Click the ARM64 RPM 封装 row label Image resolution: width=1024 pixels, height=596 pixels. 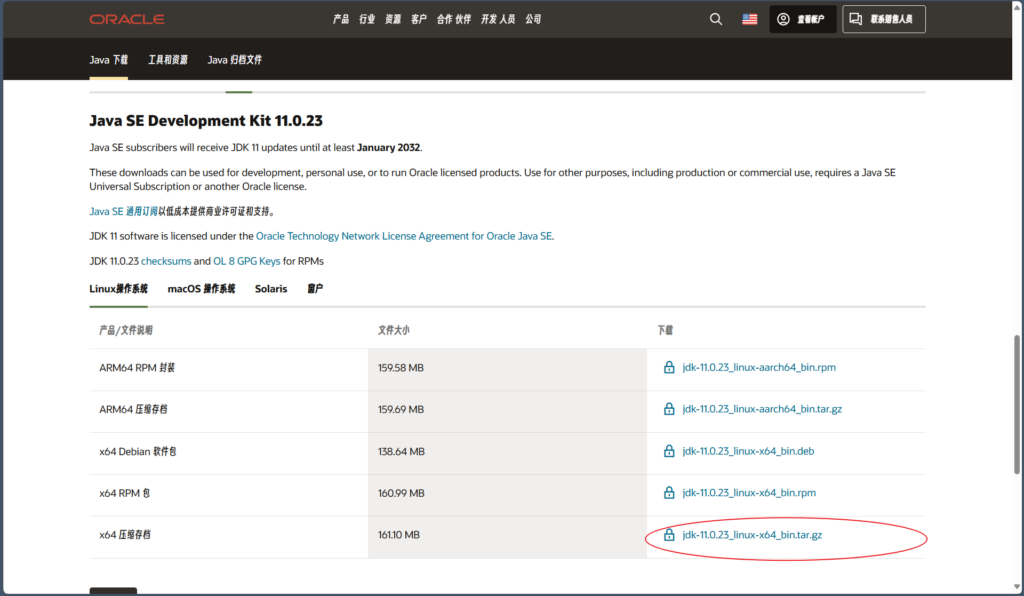137,368
